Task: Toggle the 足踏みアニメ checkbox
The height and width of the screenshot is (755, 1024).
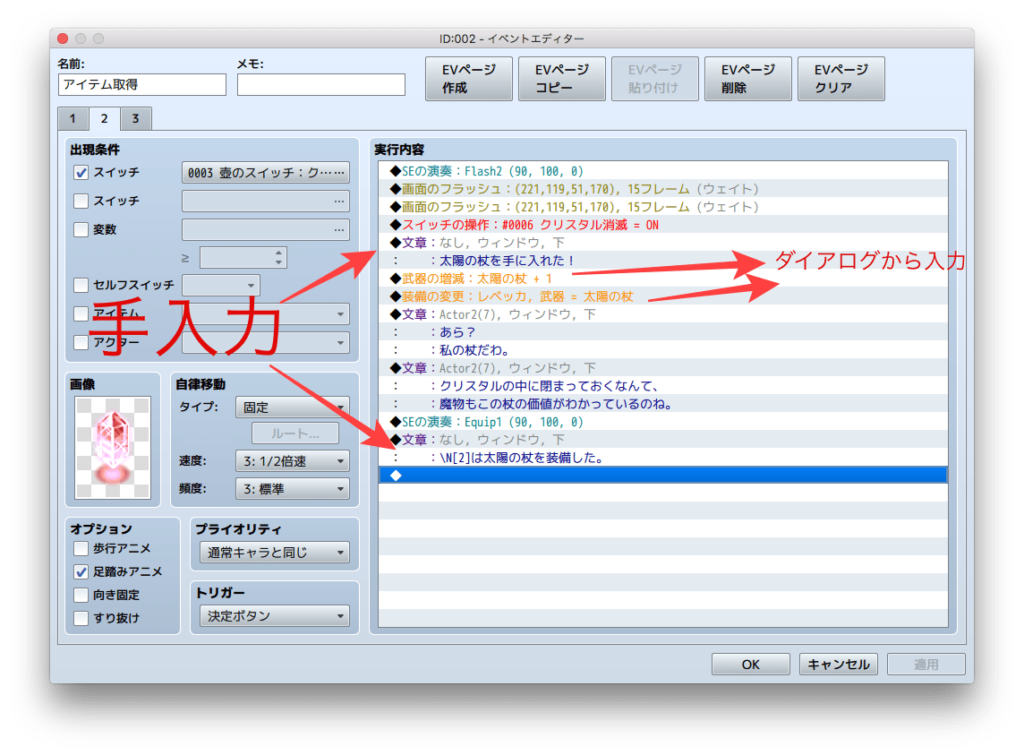Action: (x=81, y=571)
